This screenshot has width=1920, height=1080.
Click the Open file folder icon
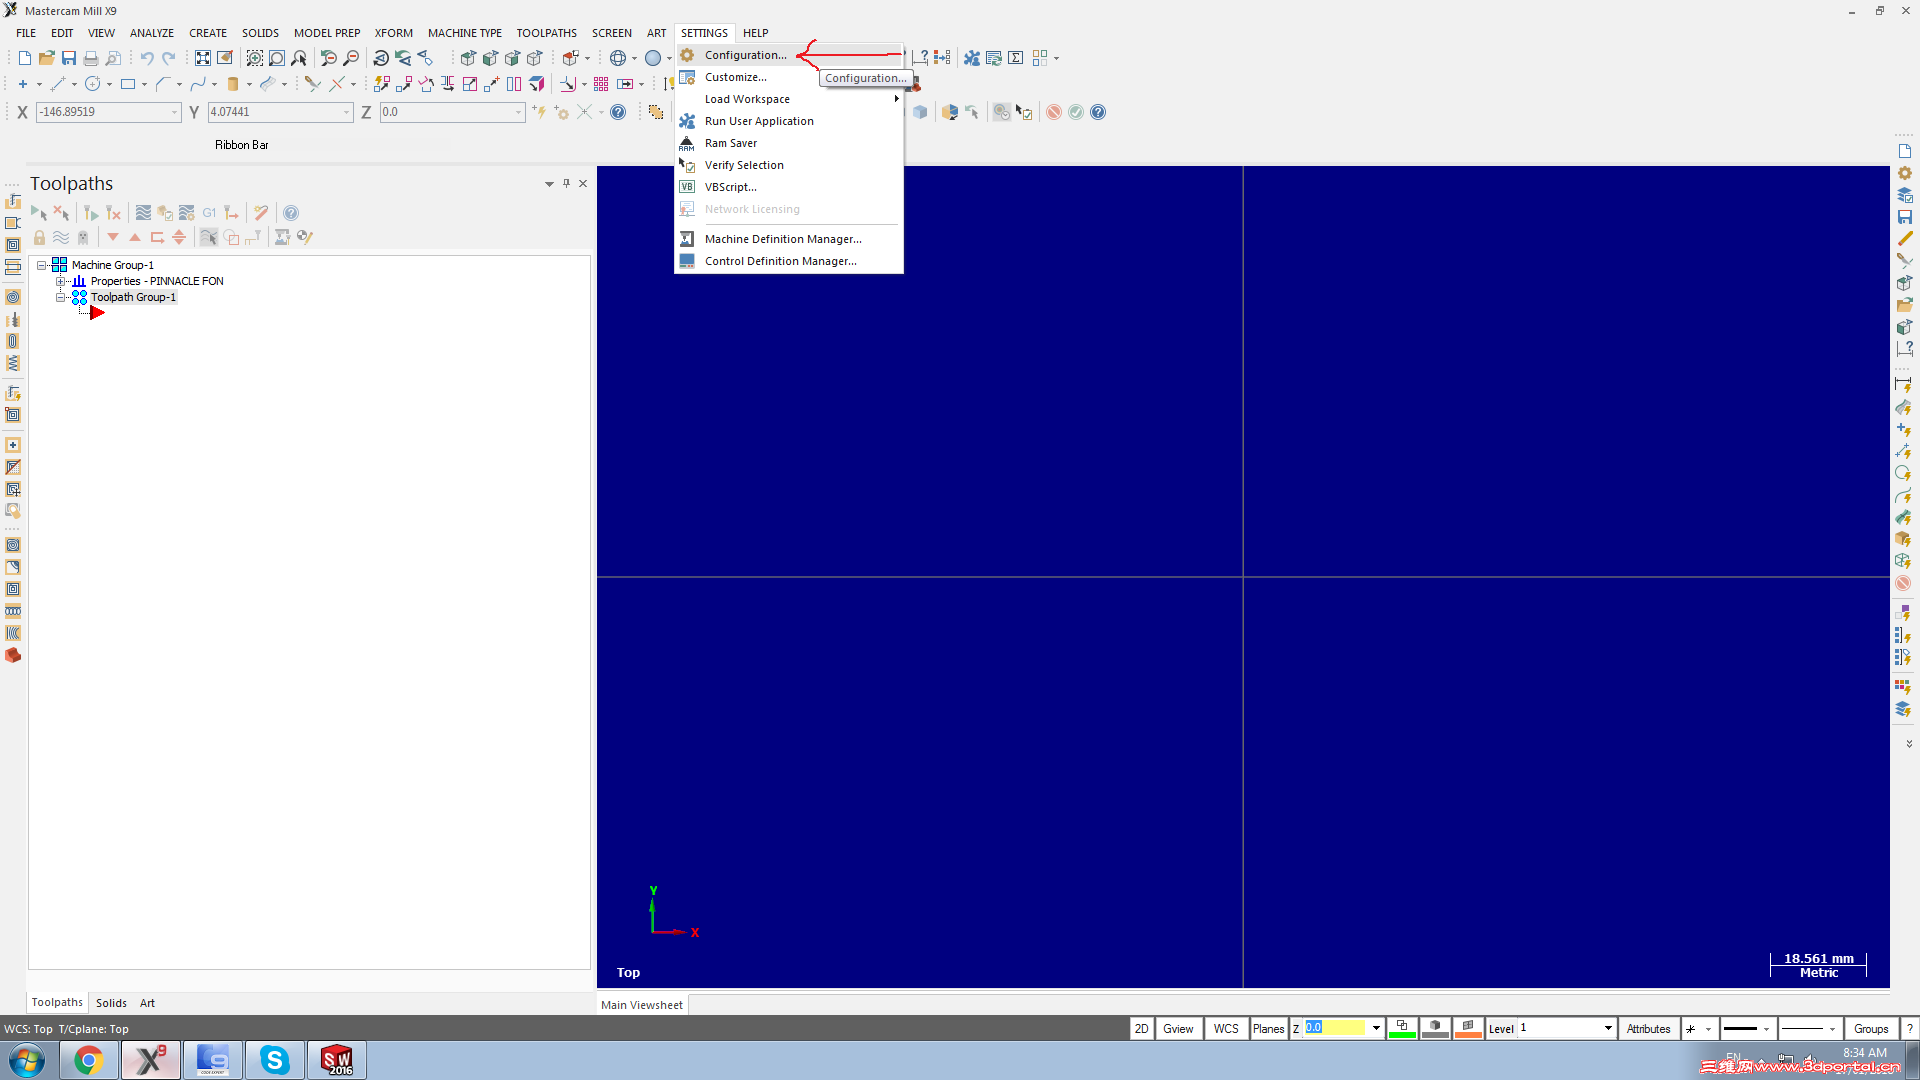click(47, 58)
